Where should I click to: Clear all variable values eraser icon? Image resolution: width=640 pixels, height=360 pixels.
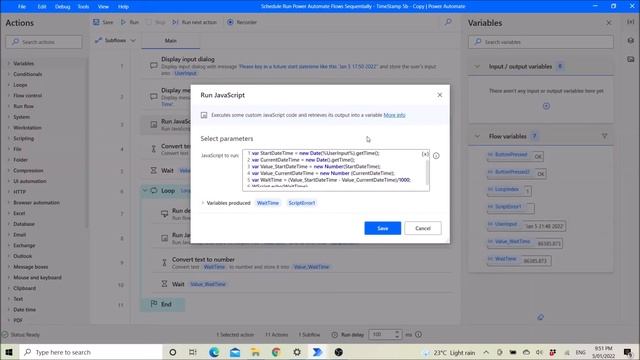(540, 317)
